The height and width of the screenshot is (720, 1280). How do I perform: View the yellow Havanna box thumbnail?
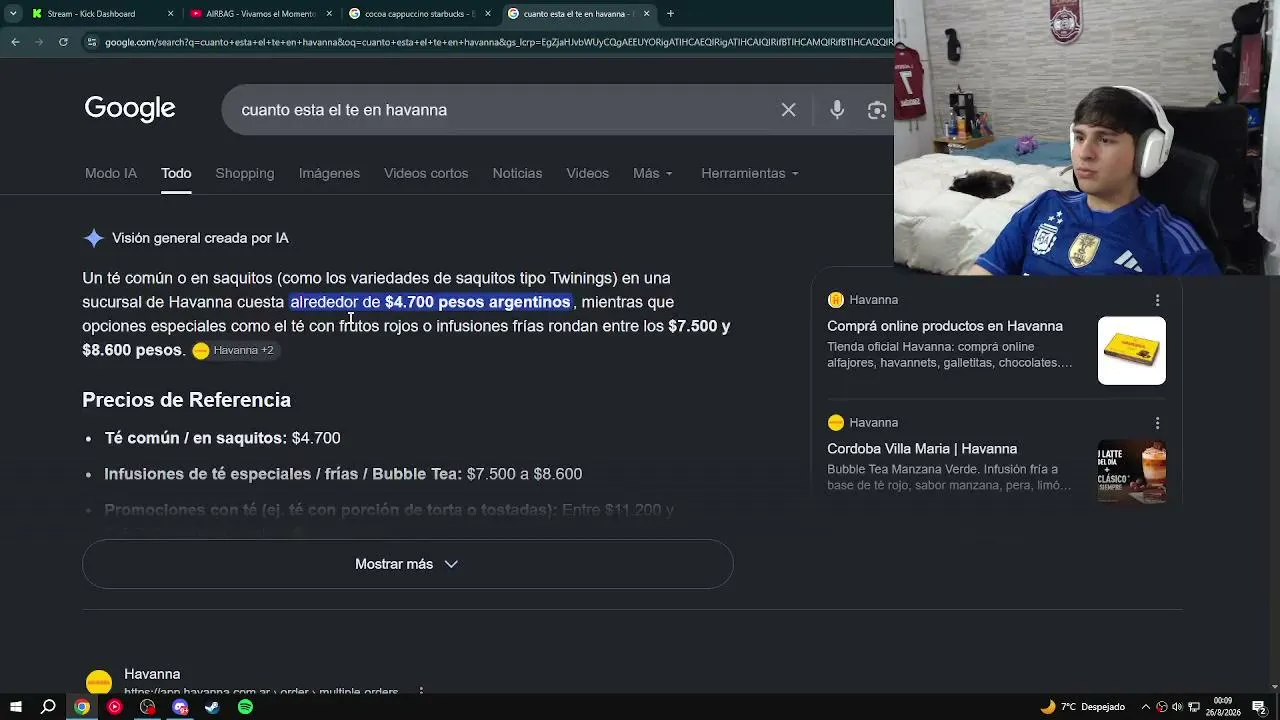pyautogui.click(x=1132, y=351)
